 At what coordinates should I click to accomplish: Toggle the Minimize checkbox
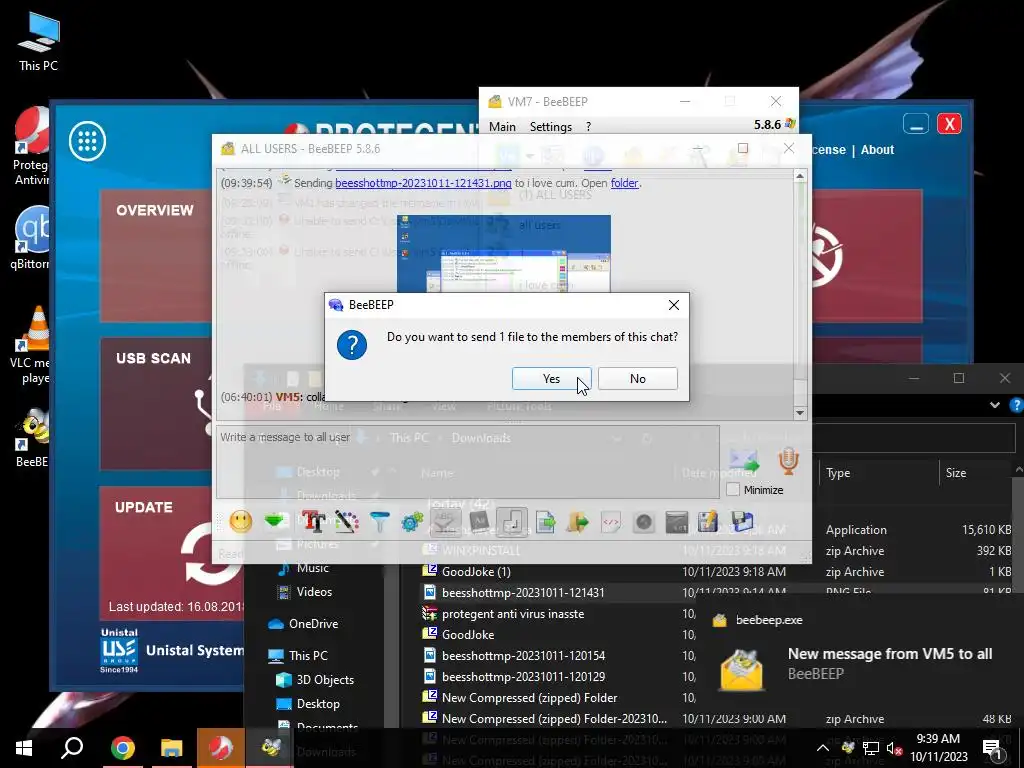point(733,489)
